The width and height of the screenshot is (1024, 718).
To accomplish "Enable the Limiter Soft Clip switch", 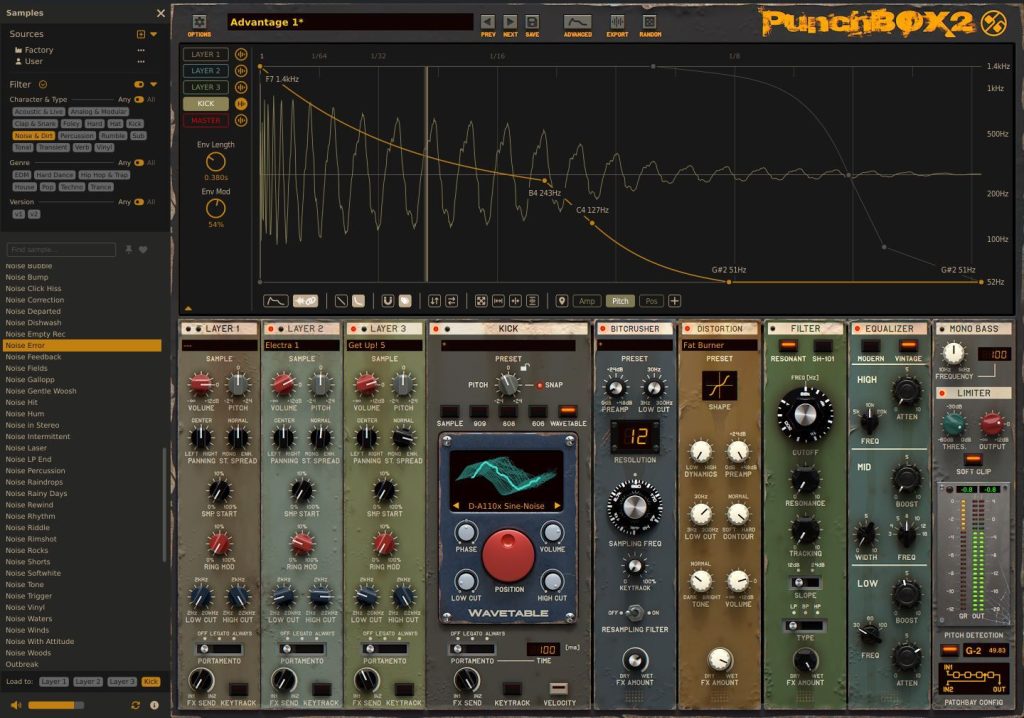I will tap(973, 459).
